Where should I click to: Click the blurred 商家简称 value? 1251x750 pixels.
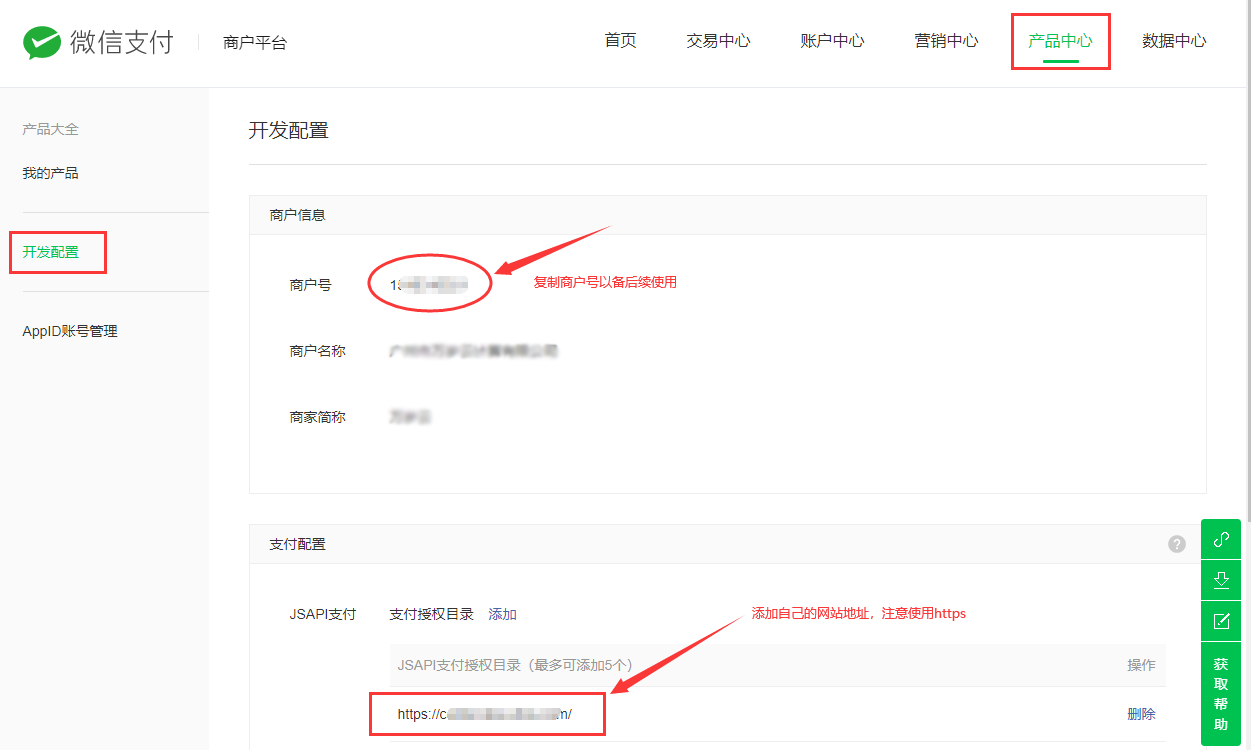410,417
